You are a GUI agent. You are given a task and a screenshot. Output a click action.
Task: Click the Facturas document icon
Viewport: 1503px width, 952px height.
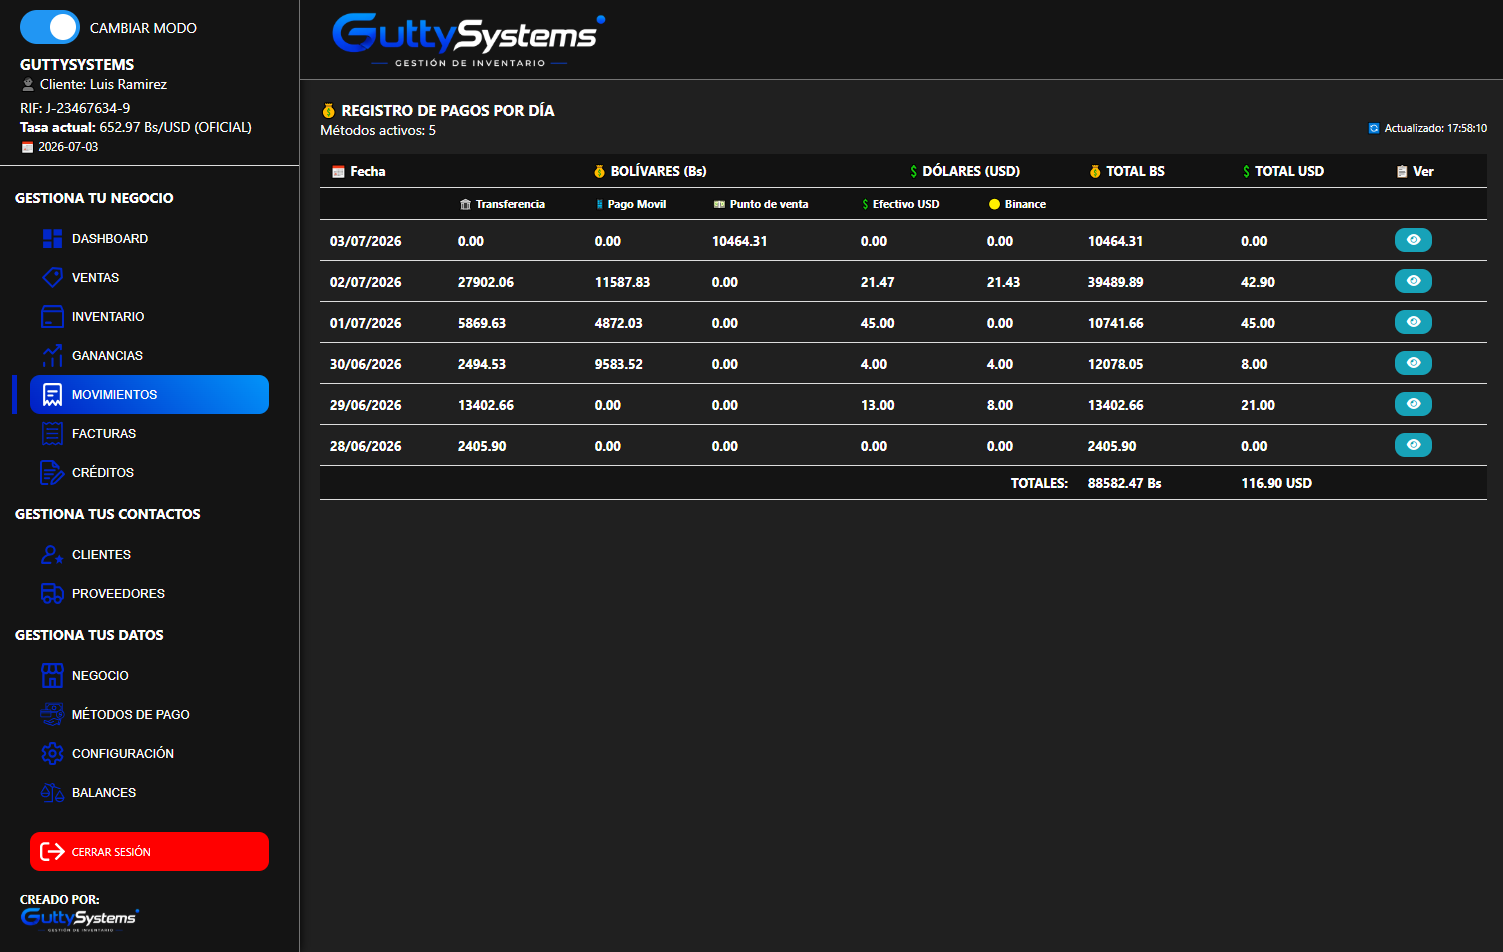(x=52, y=433)
